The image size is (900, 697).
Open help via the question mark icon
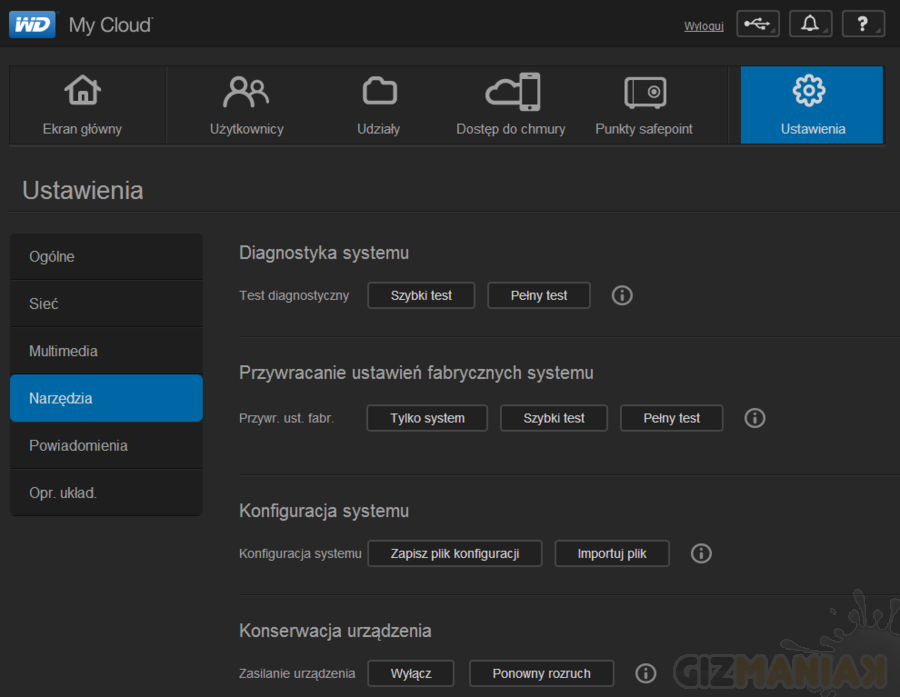click(863, 24)
